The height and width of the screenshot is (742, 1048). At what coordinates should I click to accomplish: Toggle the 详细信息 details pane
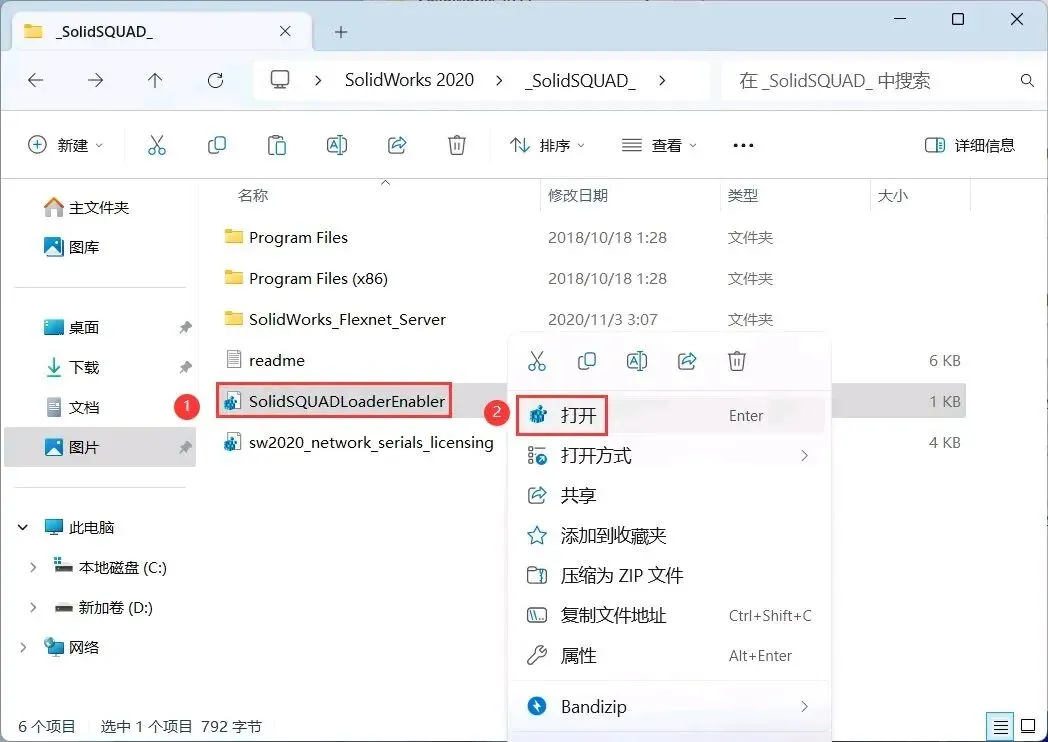pos(969,145)
